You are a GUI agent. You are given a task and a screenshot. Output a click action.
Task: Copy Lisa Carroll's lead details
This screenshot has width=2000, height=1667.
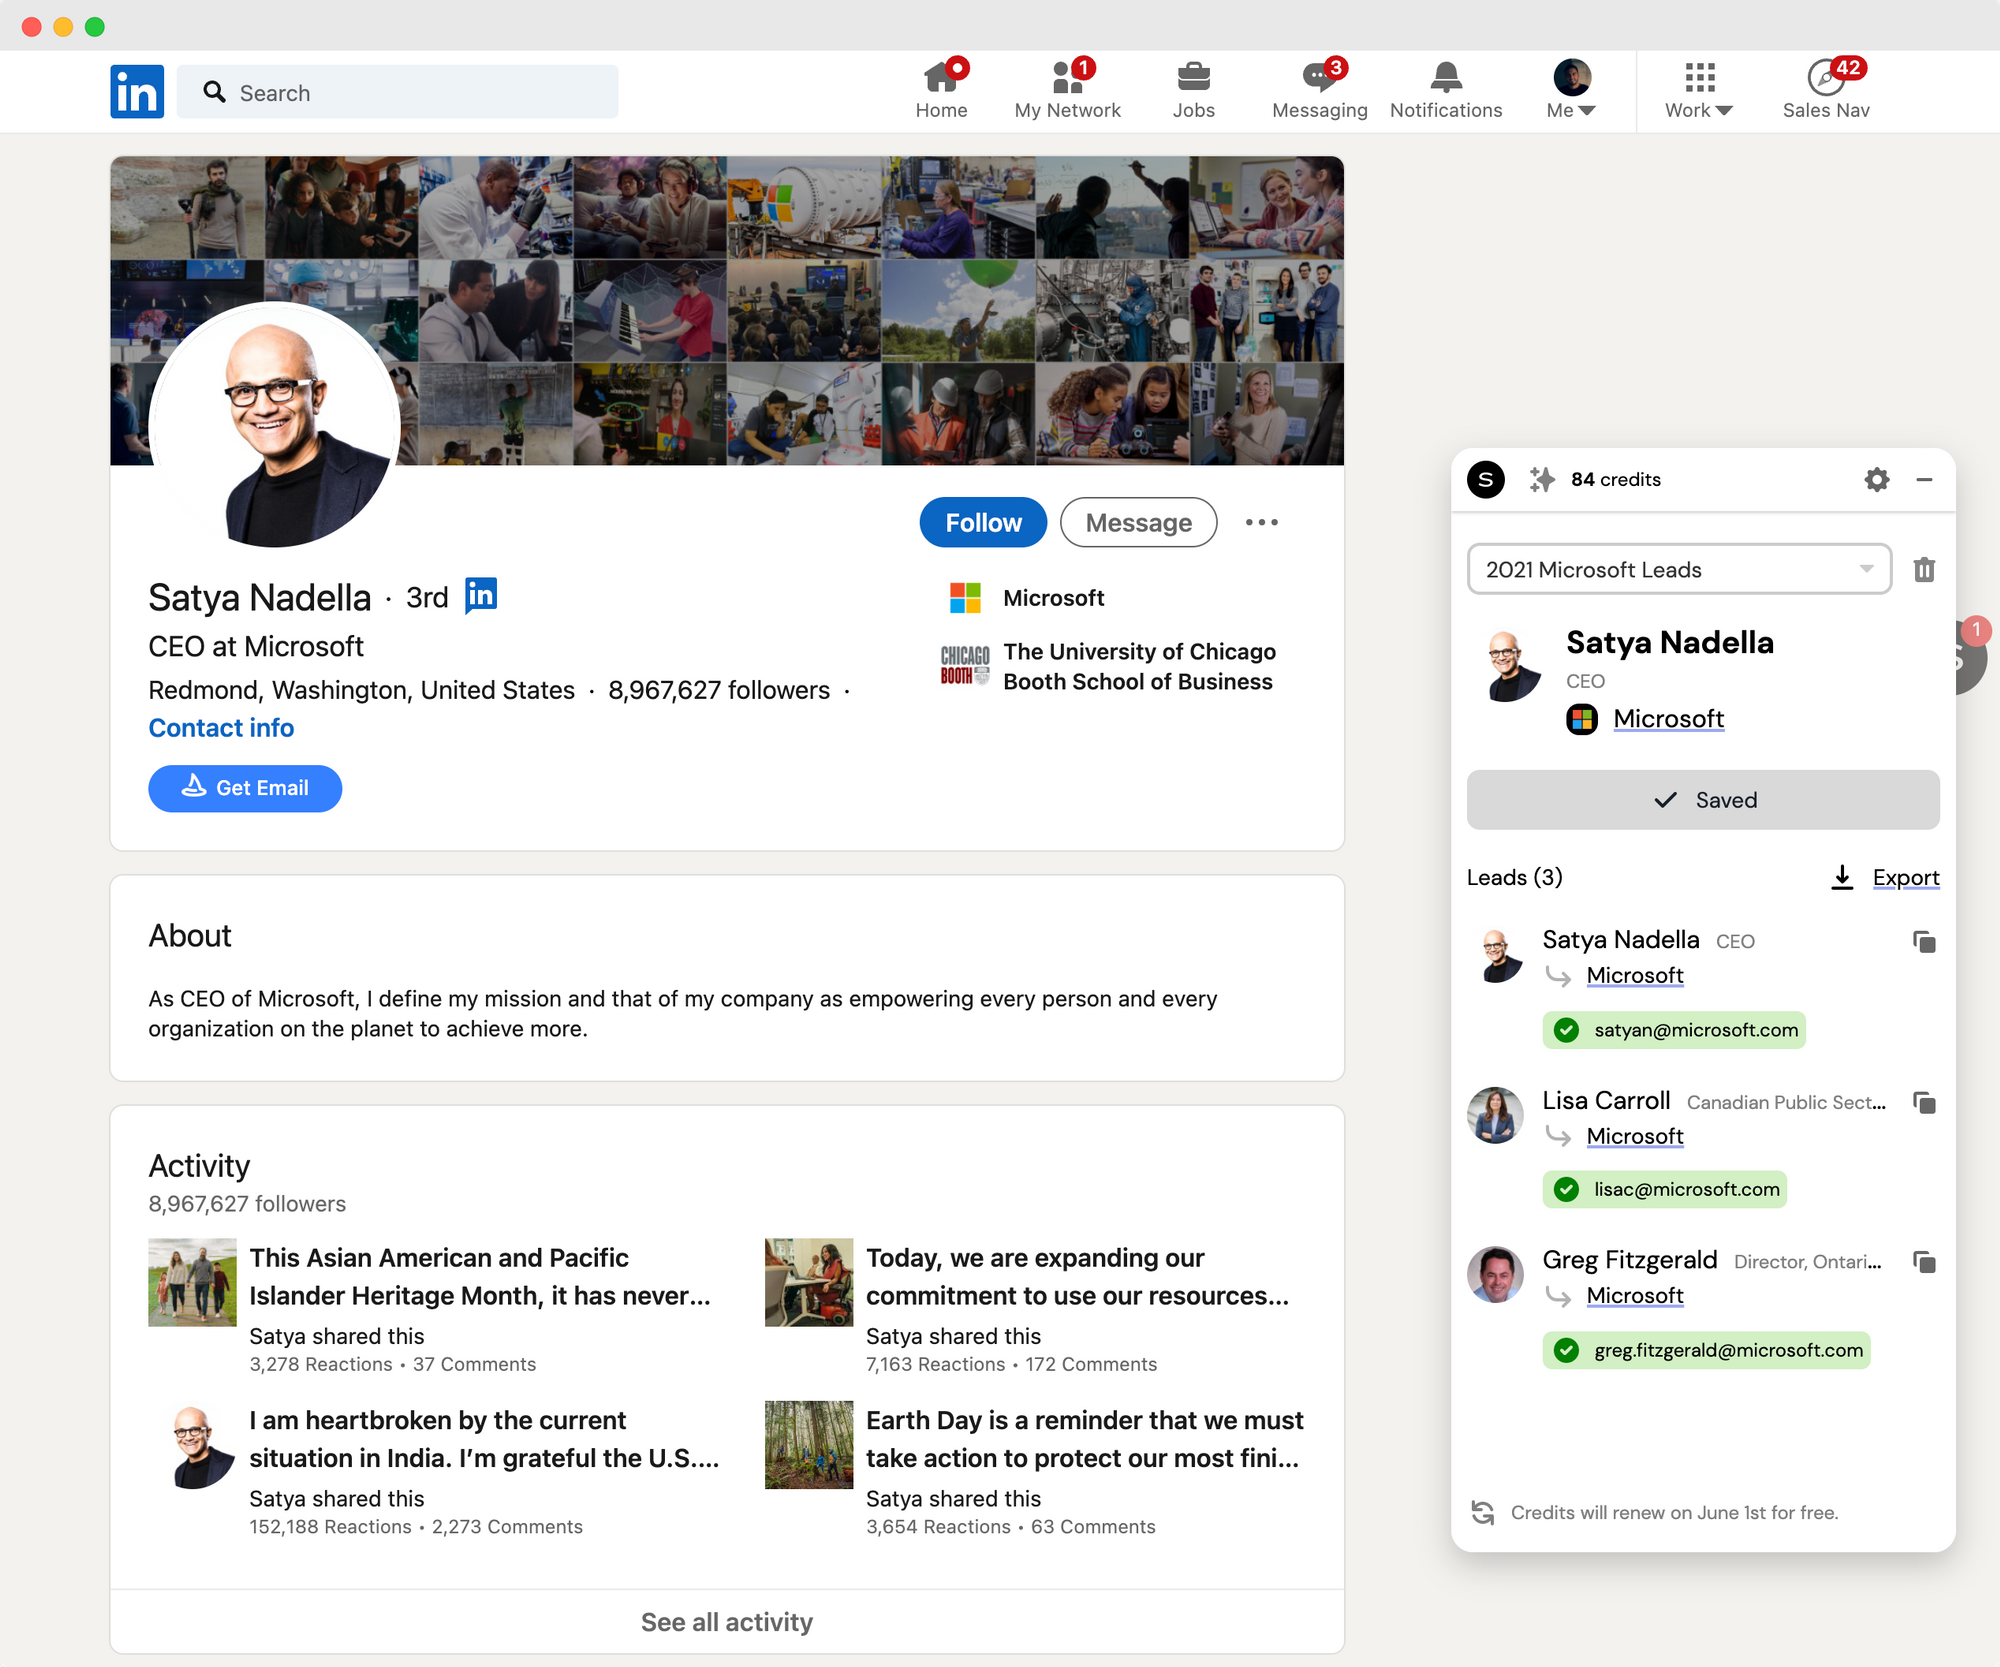click(1924, 1102)
